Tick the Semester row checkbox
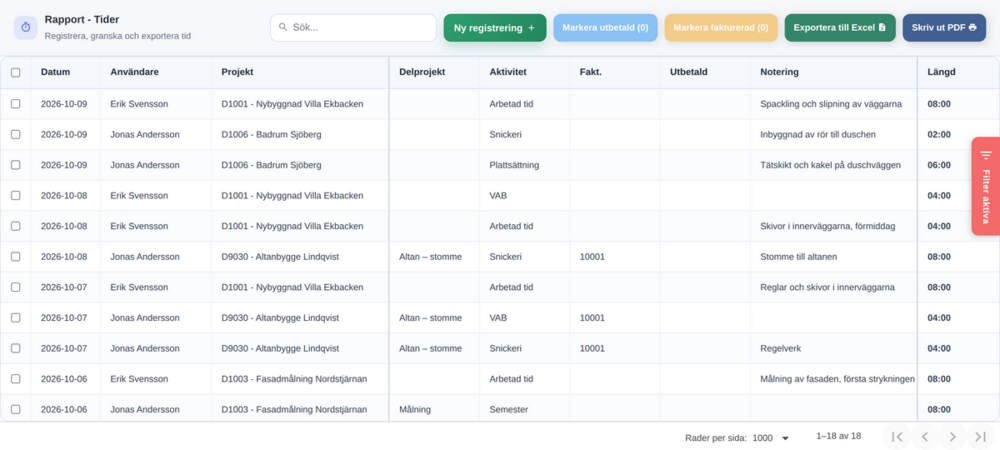The width and height of the screenshot is (1000, 450). coord(15,409)
